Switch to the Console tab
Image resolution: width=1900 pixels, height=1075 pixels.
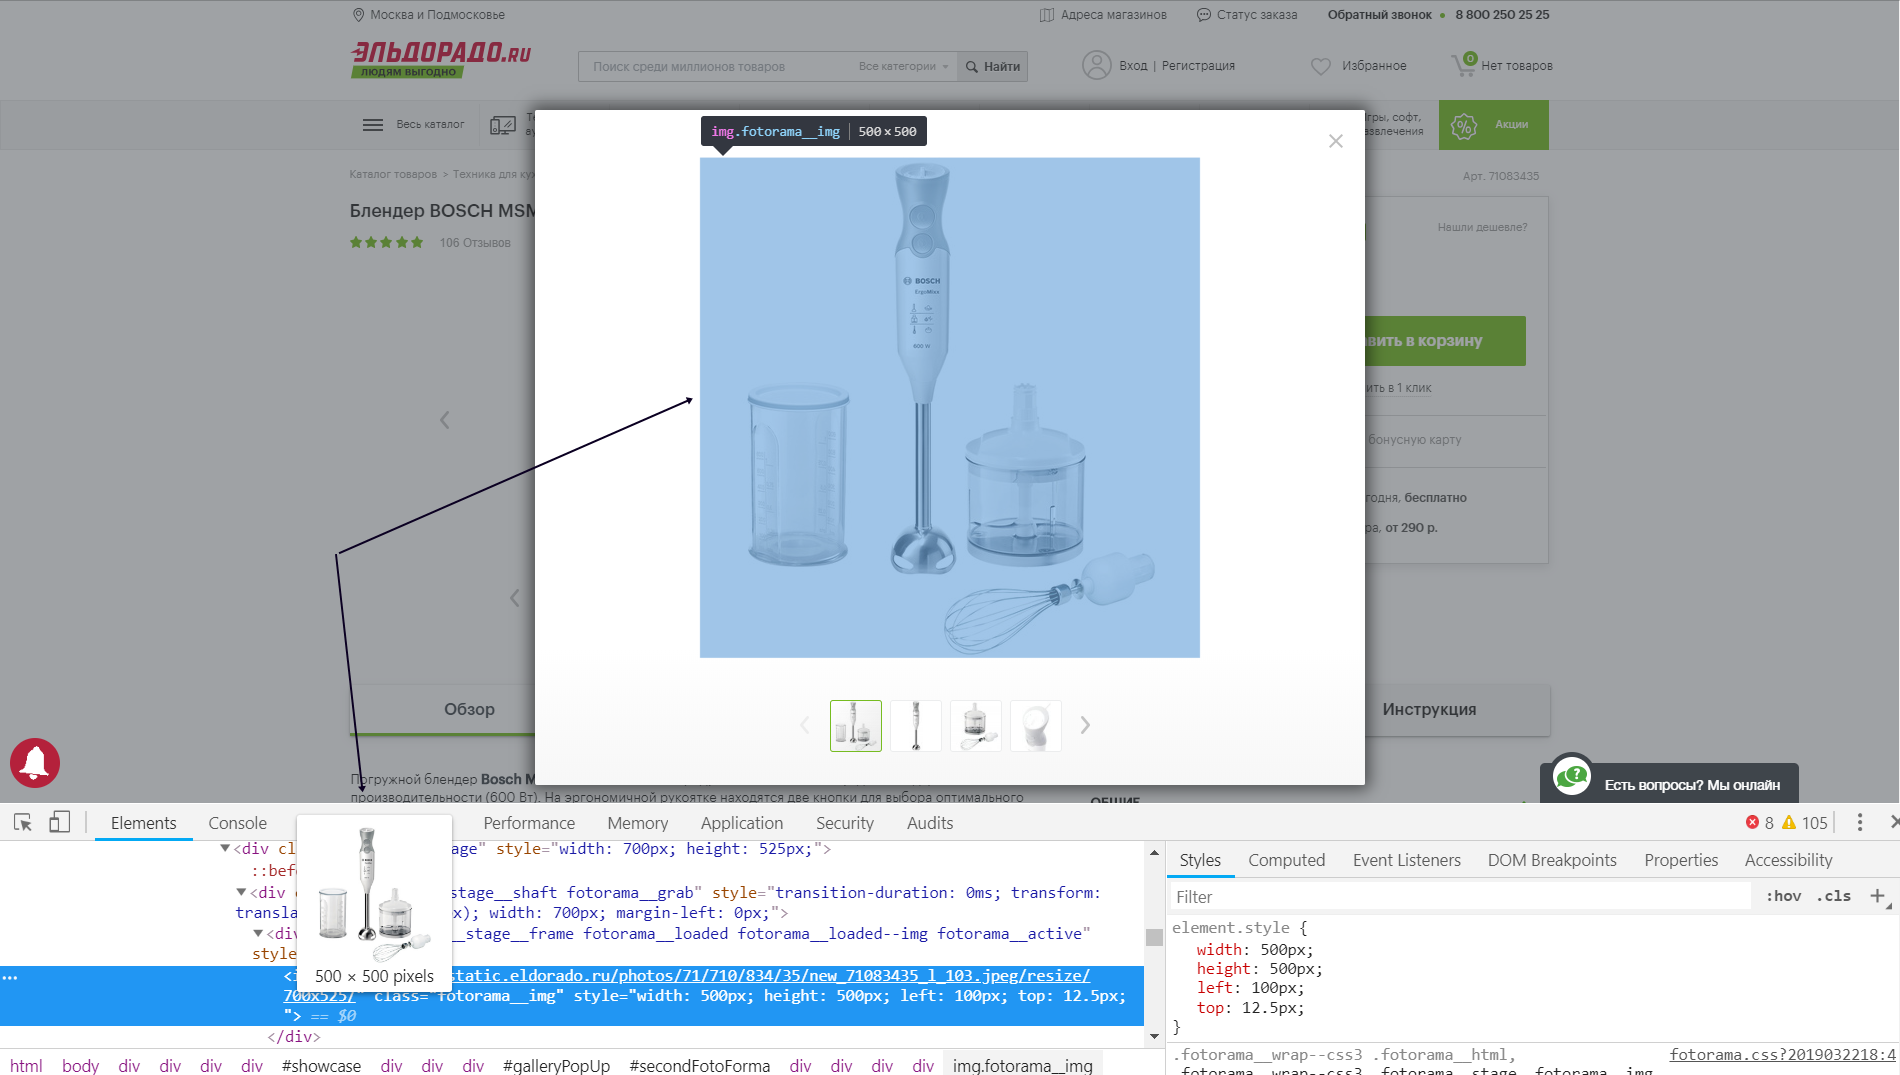click(x=237, y=823)
